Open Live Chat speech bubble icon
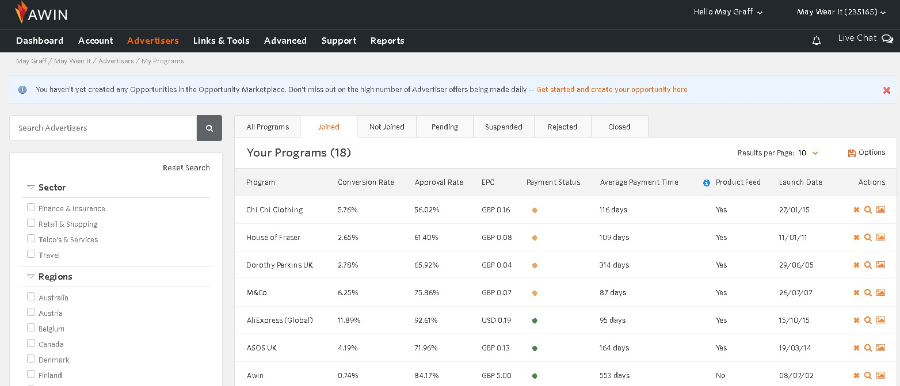The width and height of the screenshot is (900, 386). 887,39
